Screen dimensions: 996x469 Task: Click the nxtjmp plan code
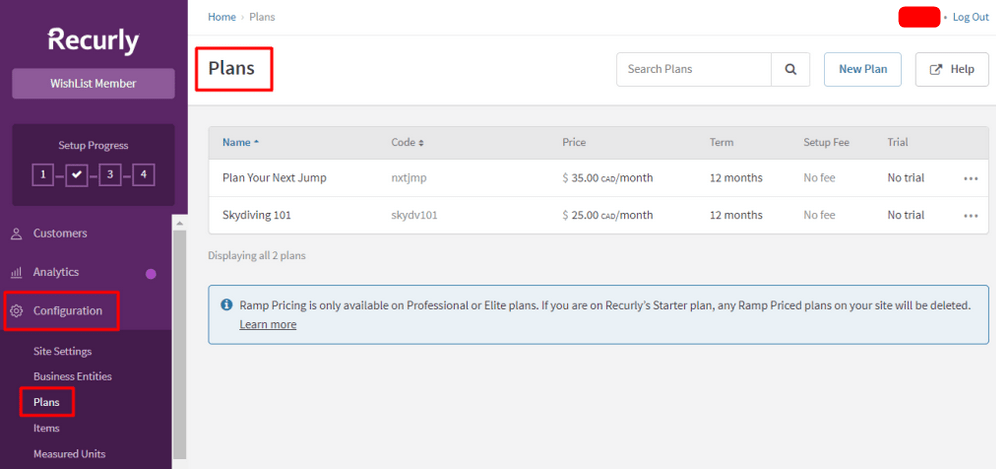pyautogui.click(x=408, y=178)
